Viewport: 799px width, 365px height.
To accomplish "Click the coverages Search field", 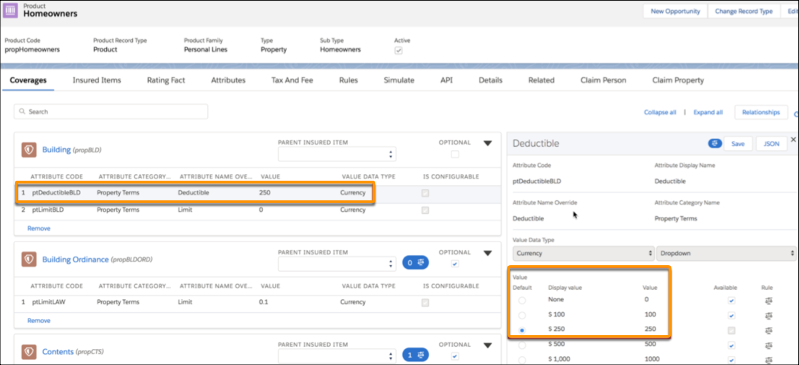I will pyautogui.click(x=111, y=111).
